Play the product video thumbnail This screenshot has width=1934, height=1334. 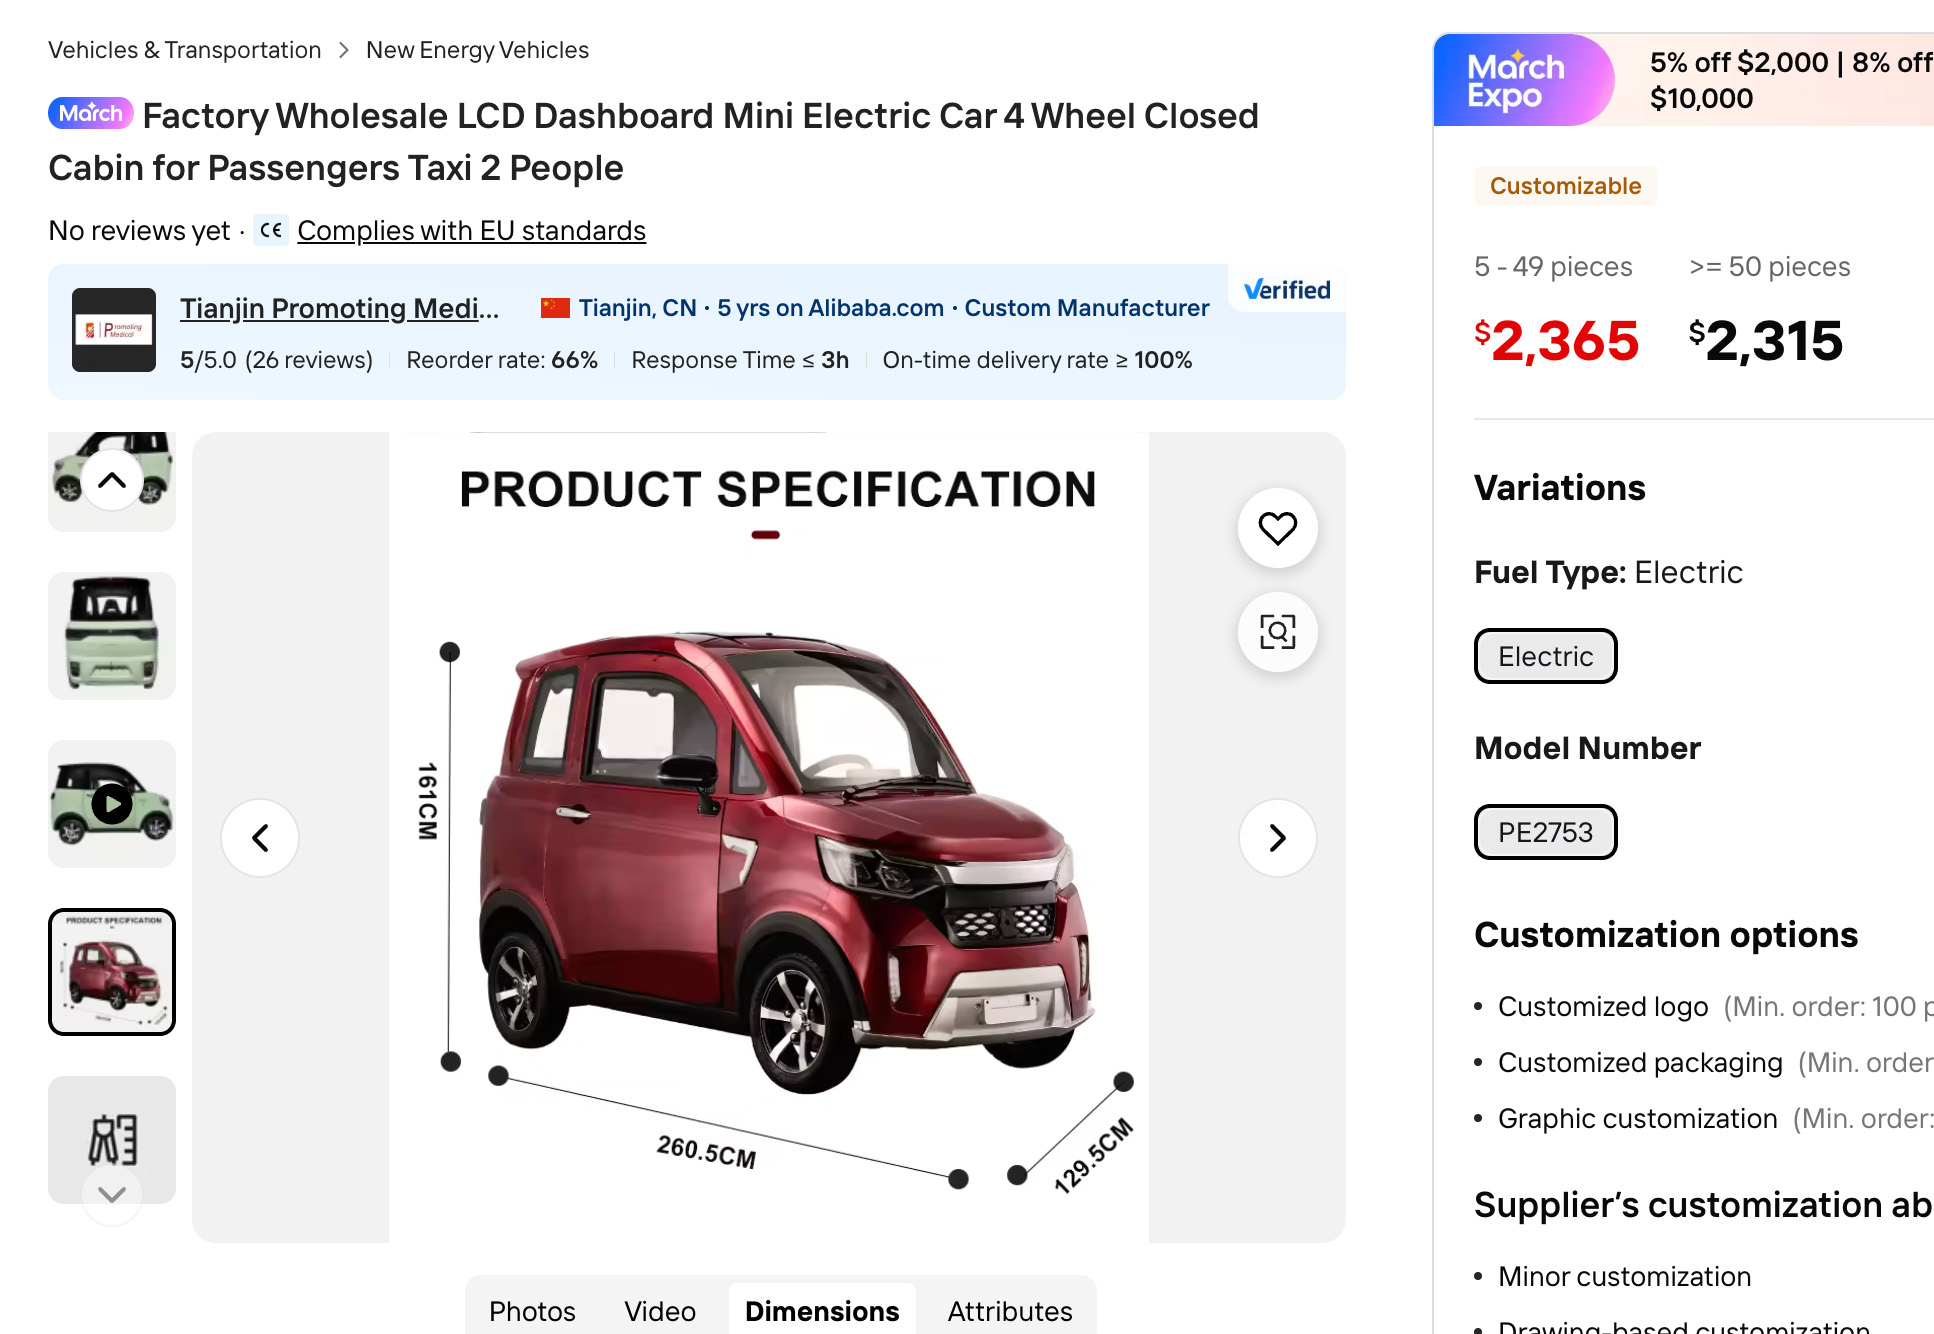click(x=112, y=804)
